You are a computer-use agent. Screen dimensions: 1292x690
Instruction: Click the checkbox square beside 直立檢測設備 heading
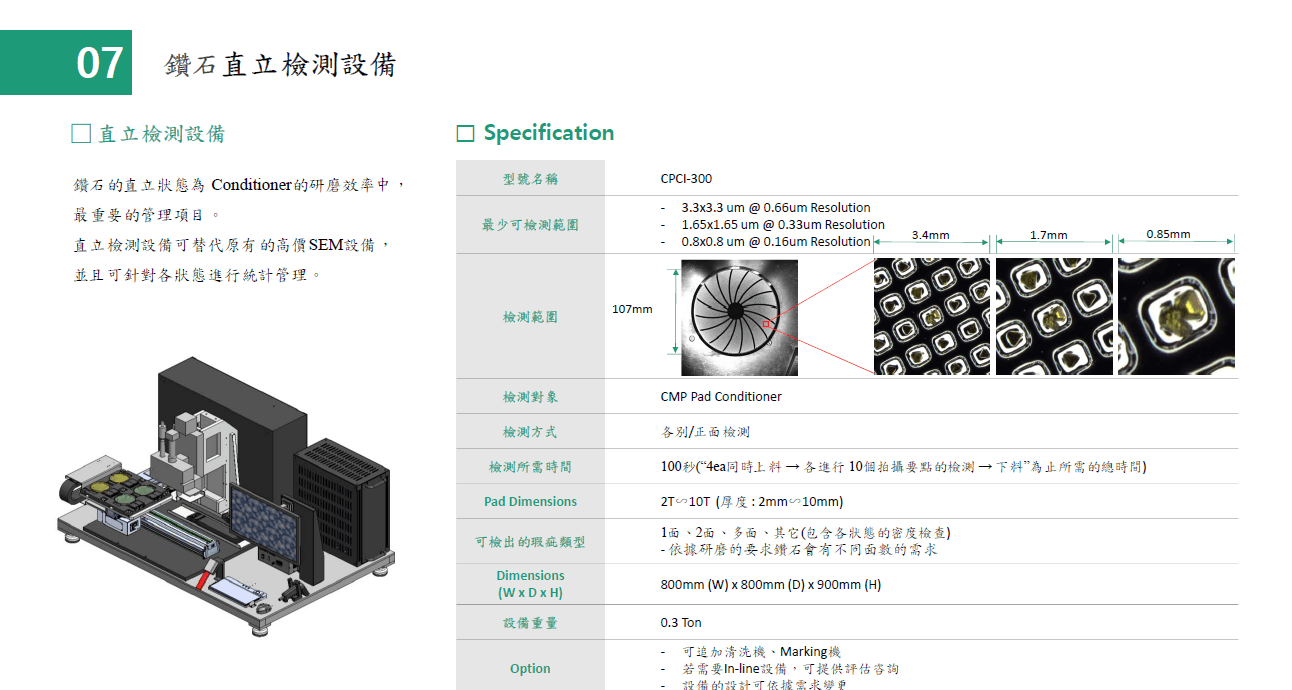click(82, 134)
